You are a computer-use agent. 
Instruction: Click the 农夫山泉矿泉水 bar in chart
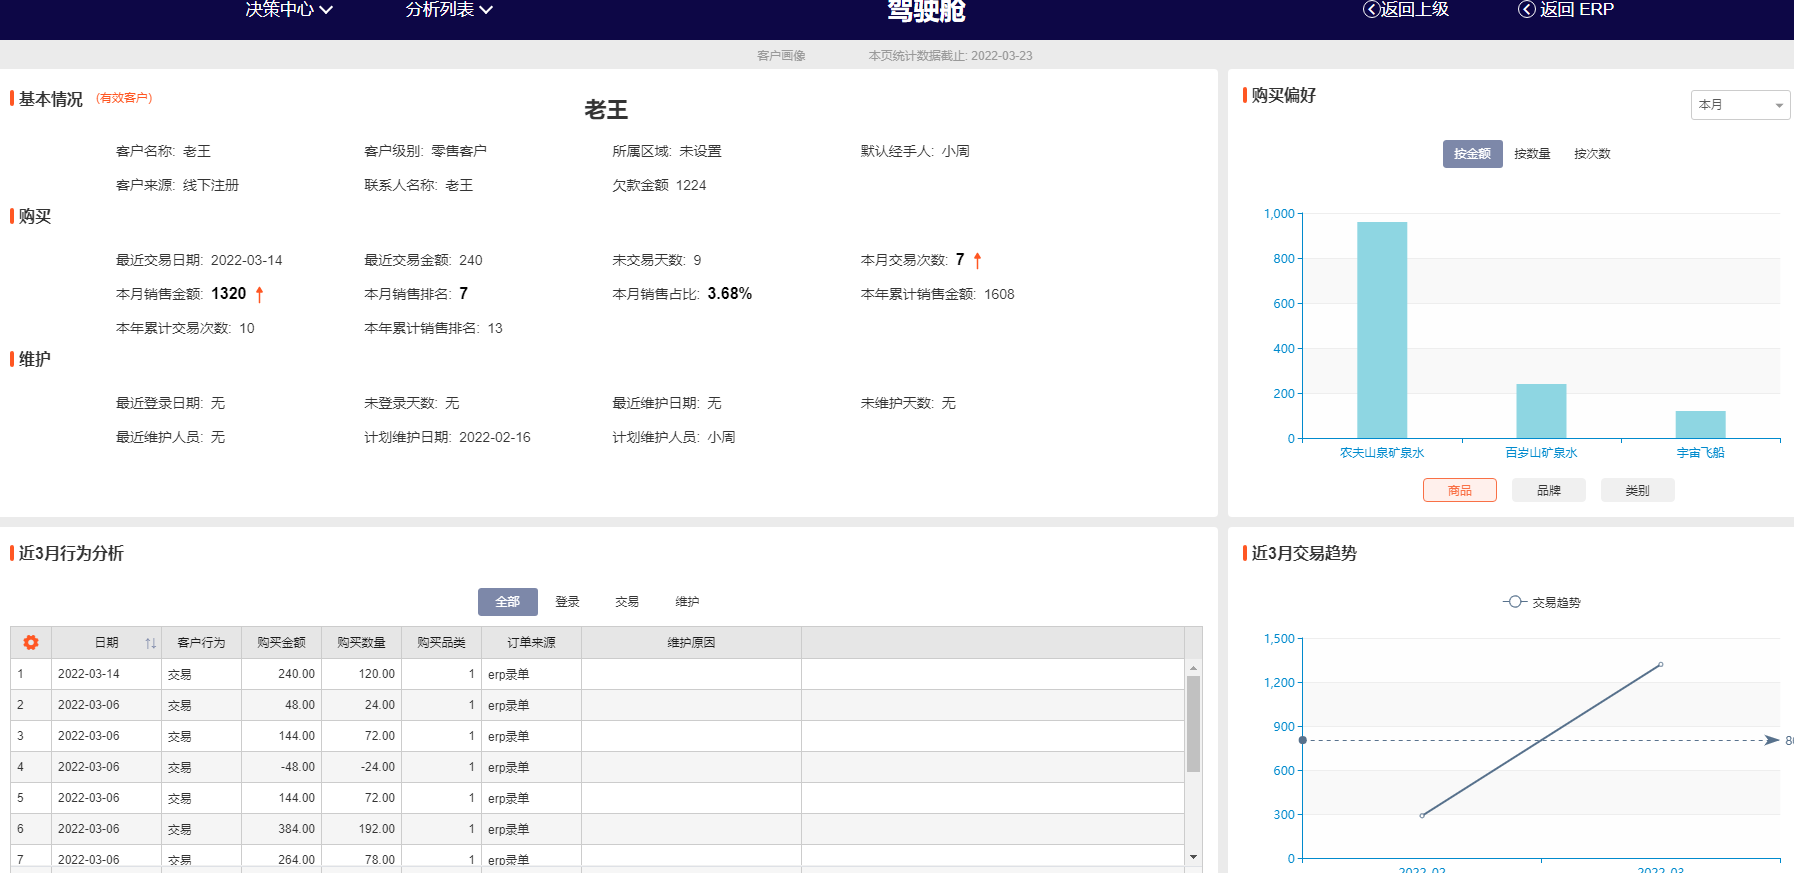pos(1381,330)
